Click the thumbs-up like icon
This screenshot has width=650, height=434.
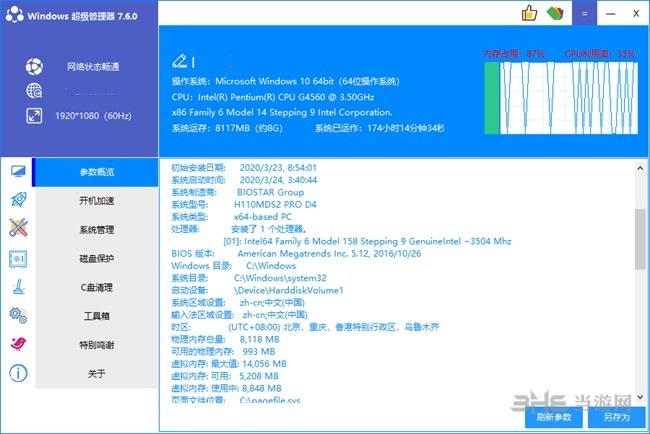click(x=529, y=13)
